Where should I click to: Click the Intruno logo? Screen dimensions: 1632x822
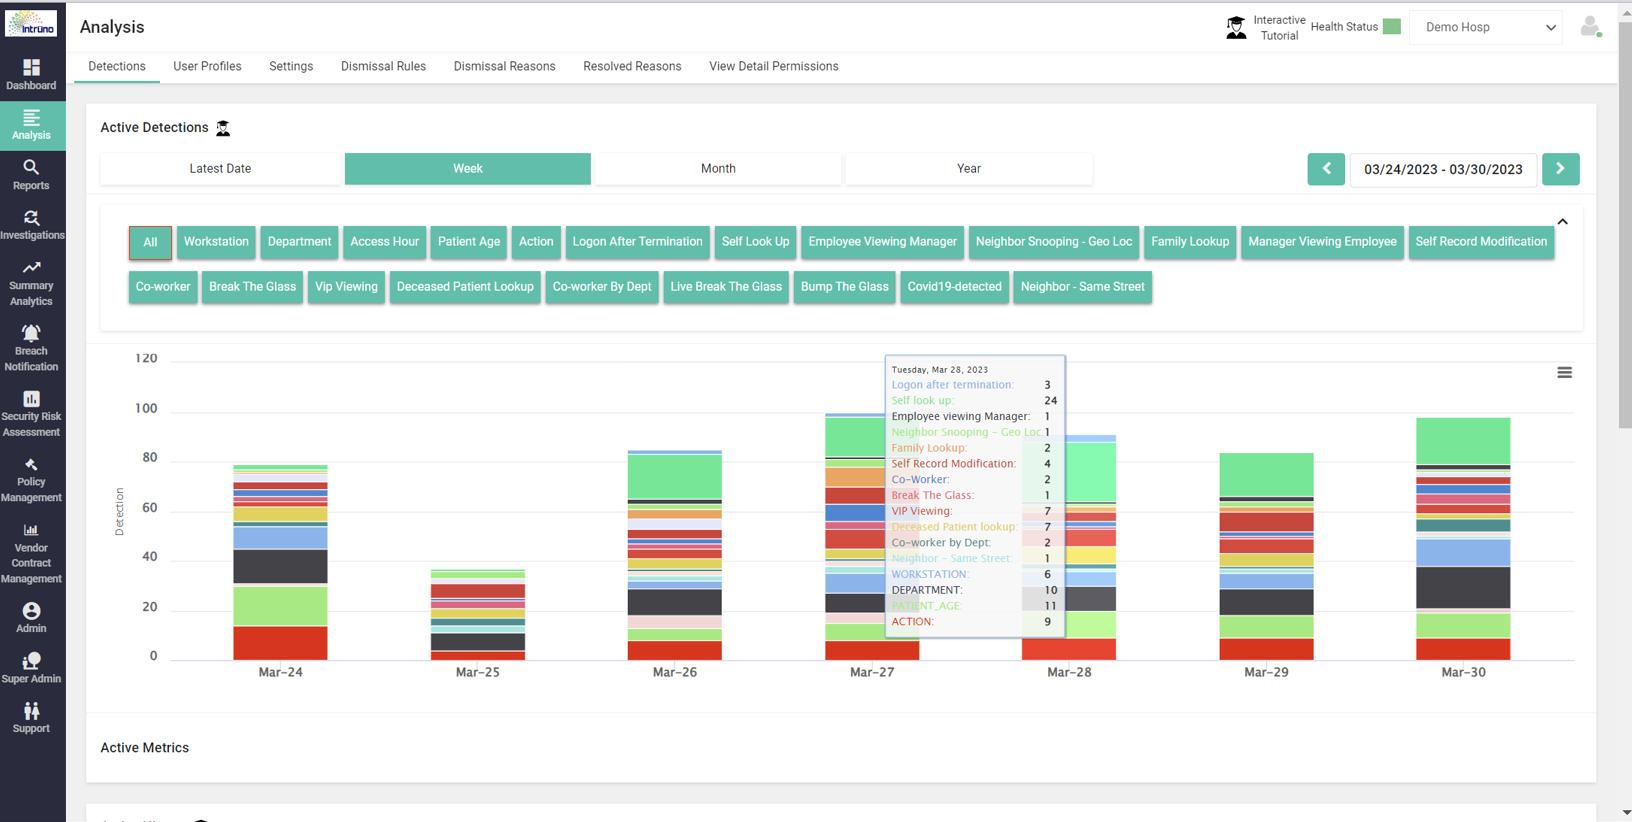tap(31, 24)
